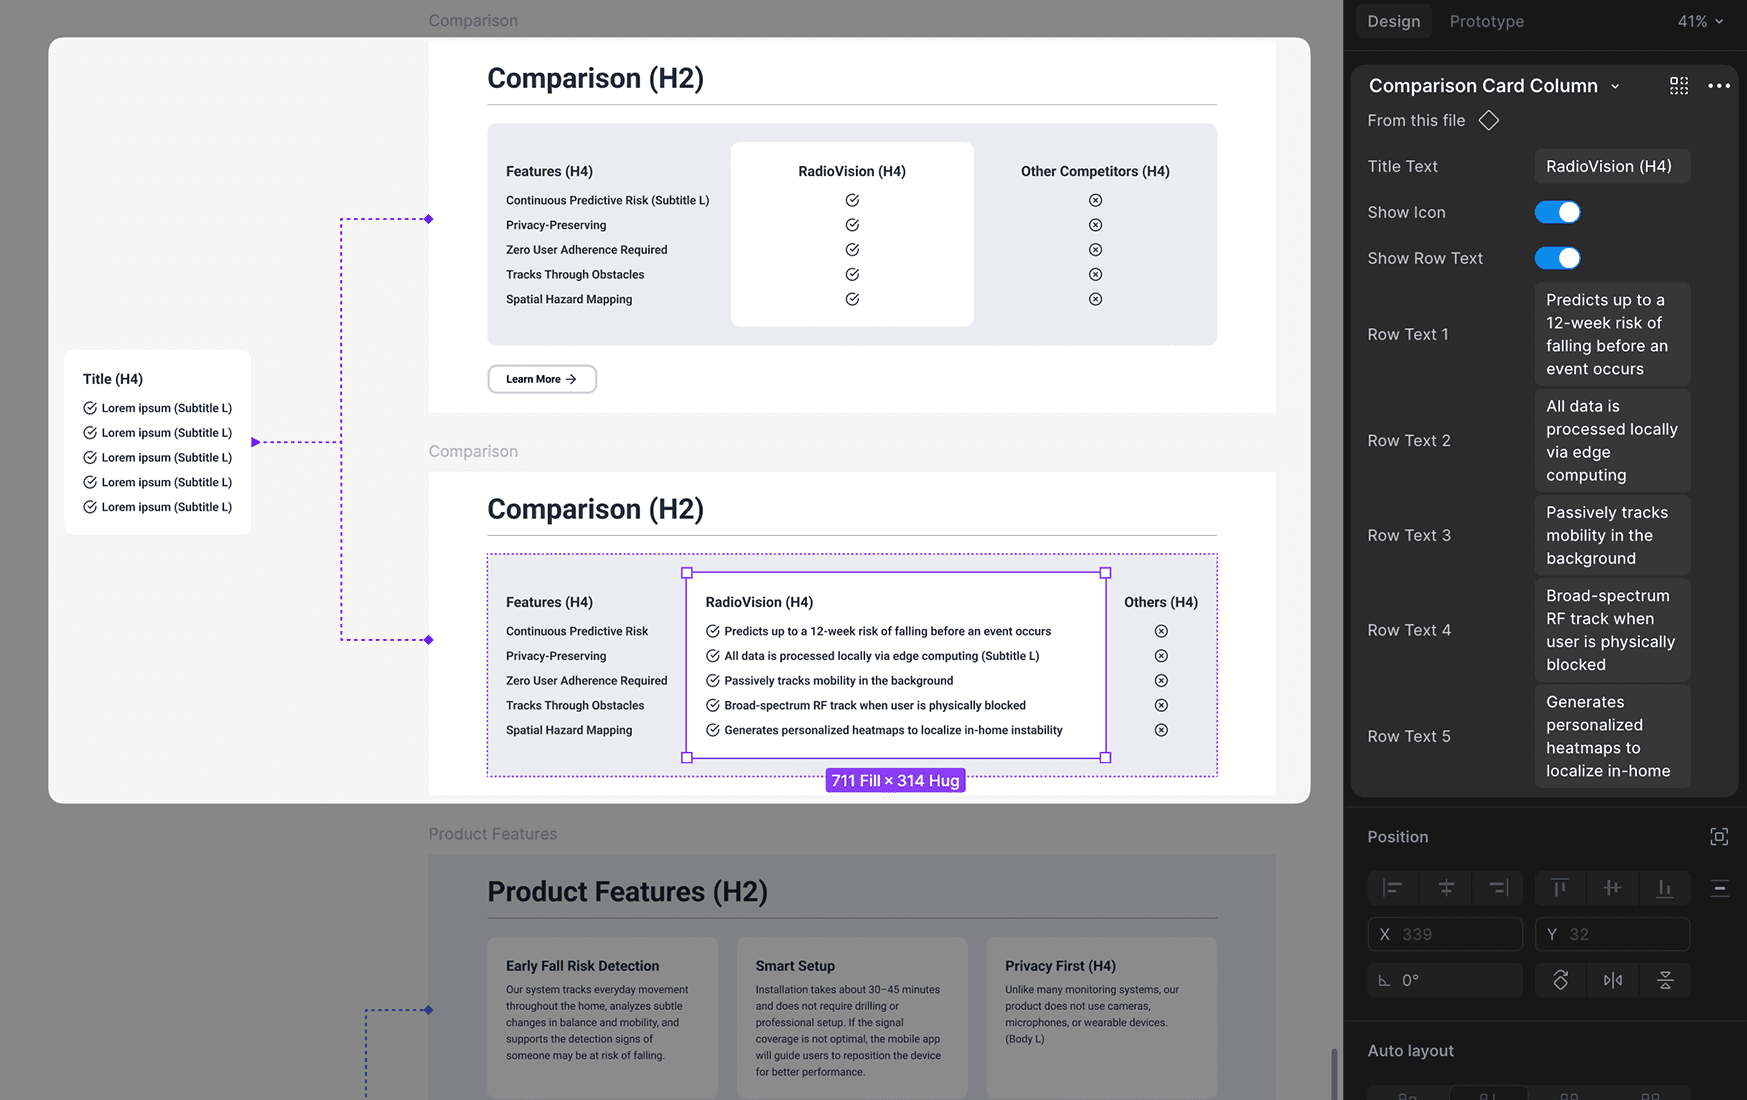
Task: Rotate 90 degrees icon
Action: 1560,980
